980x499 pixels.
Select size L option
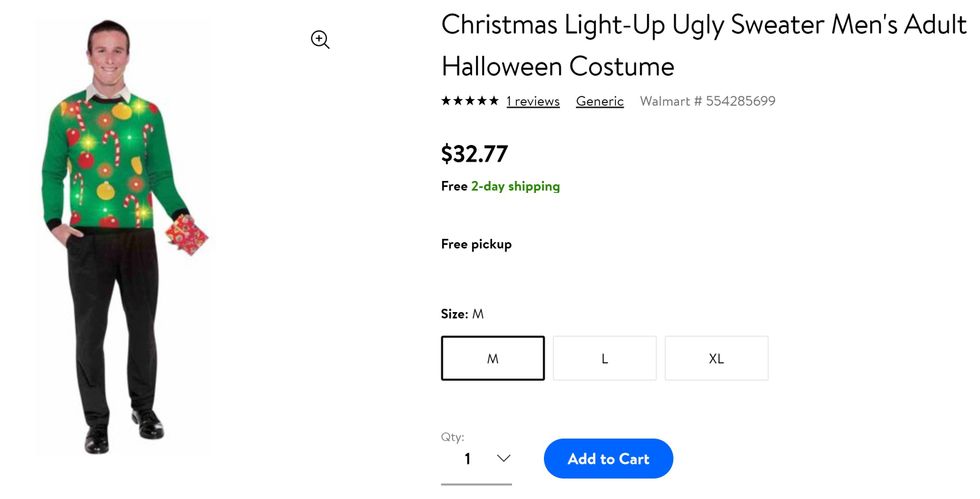(605, 358)
